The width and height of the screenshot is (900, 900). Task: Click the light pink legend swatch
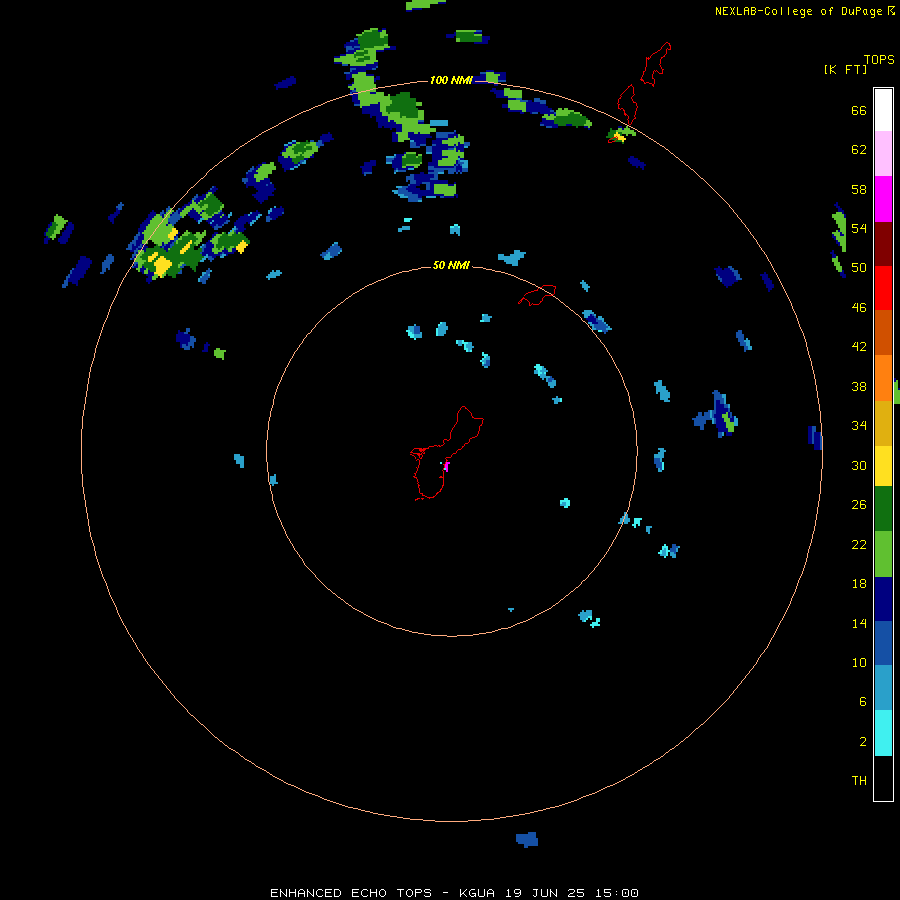[883, 154]
